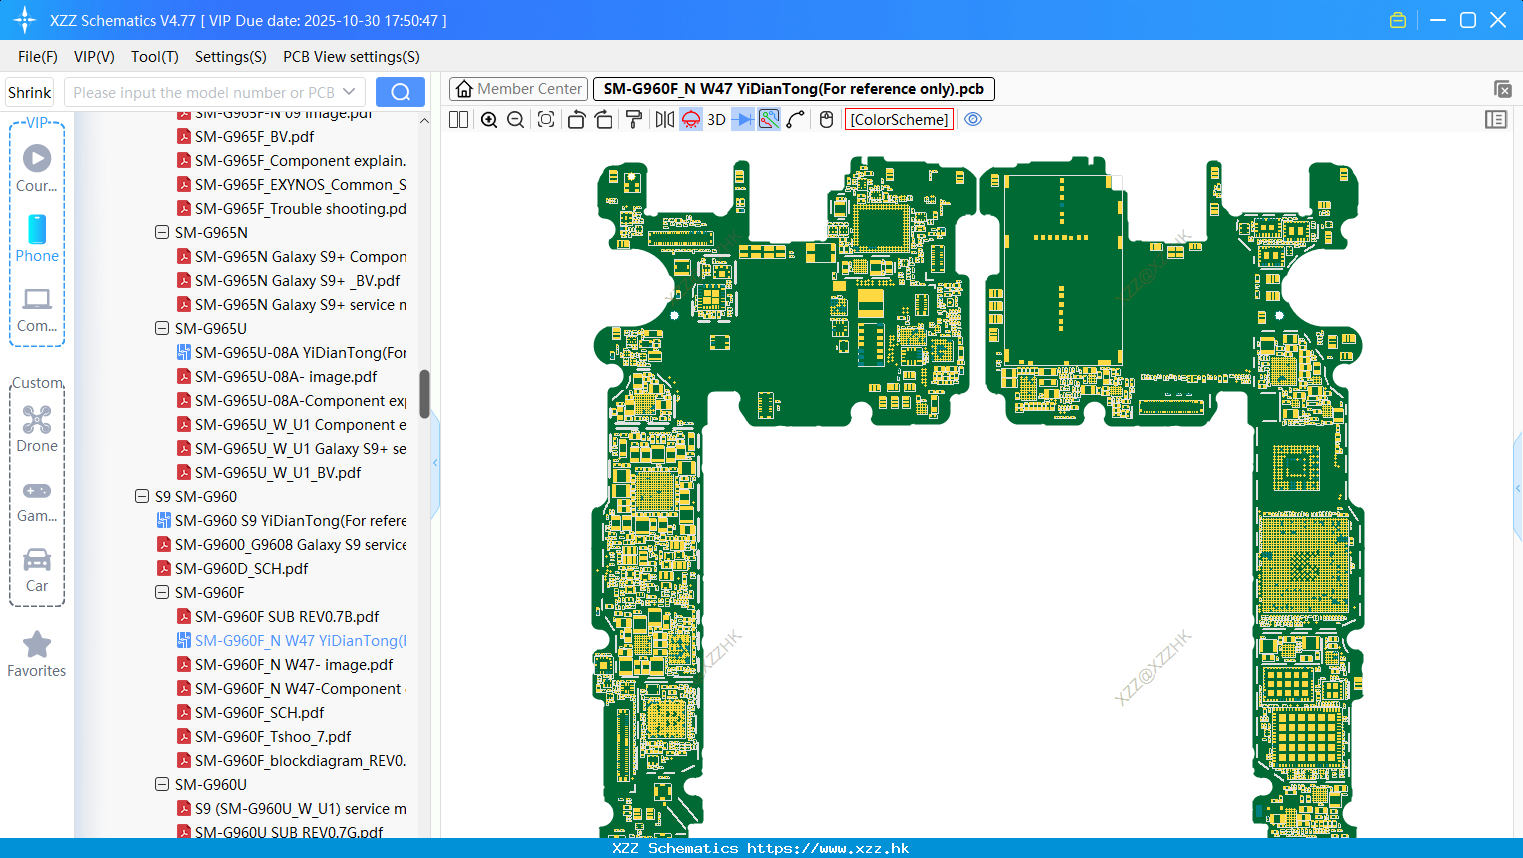Toggle the eye visibility icon
This screenshot has height=858, width=1523.
coord(973,119)
